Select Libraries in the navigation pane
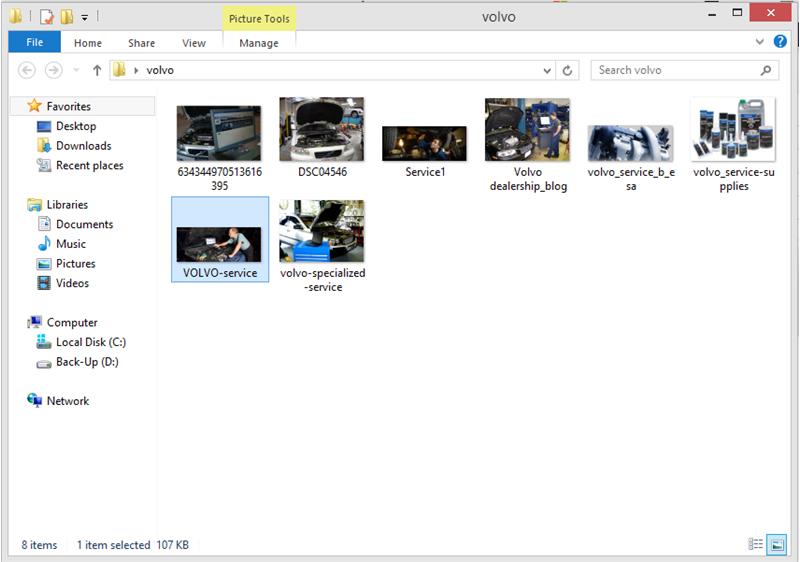This screenshot has height=562, width=800. [x=67, y=205]
